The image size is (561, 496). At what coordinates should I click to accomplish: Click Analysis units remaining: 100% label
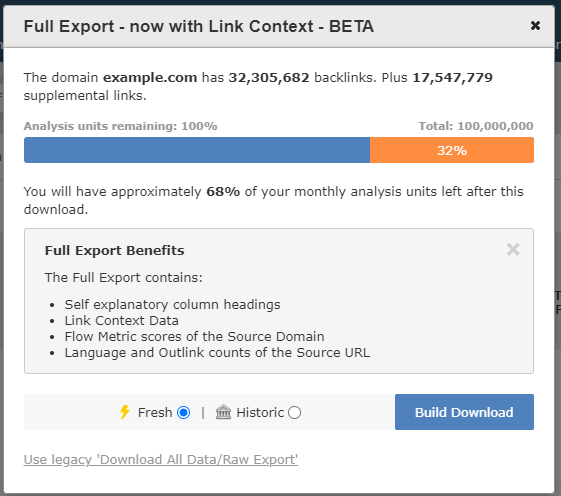click(120, 126)
